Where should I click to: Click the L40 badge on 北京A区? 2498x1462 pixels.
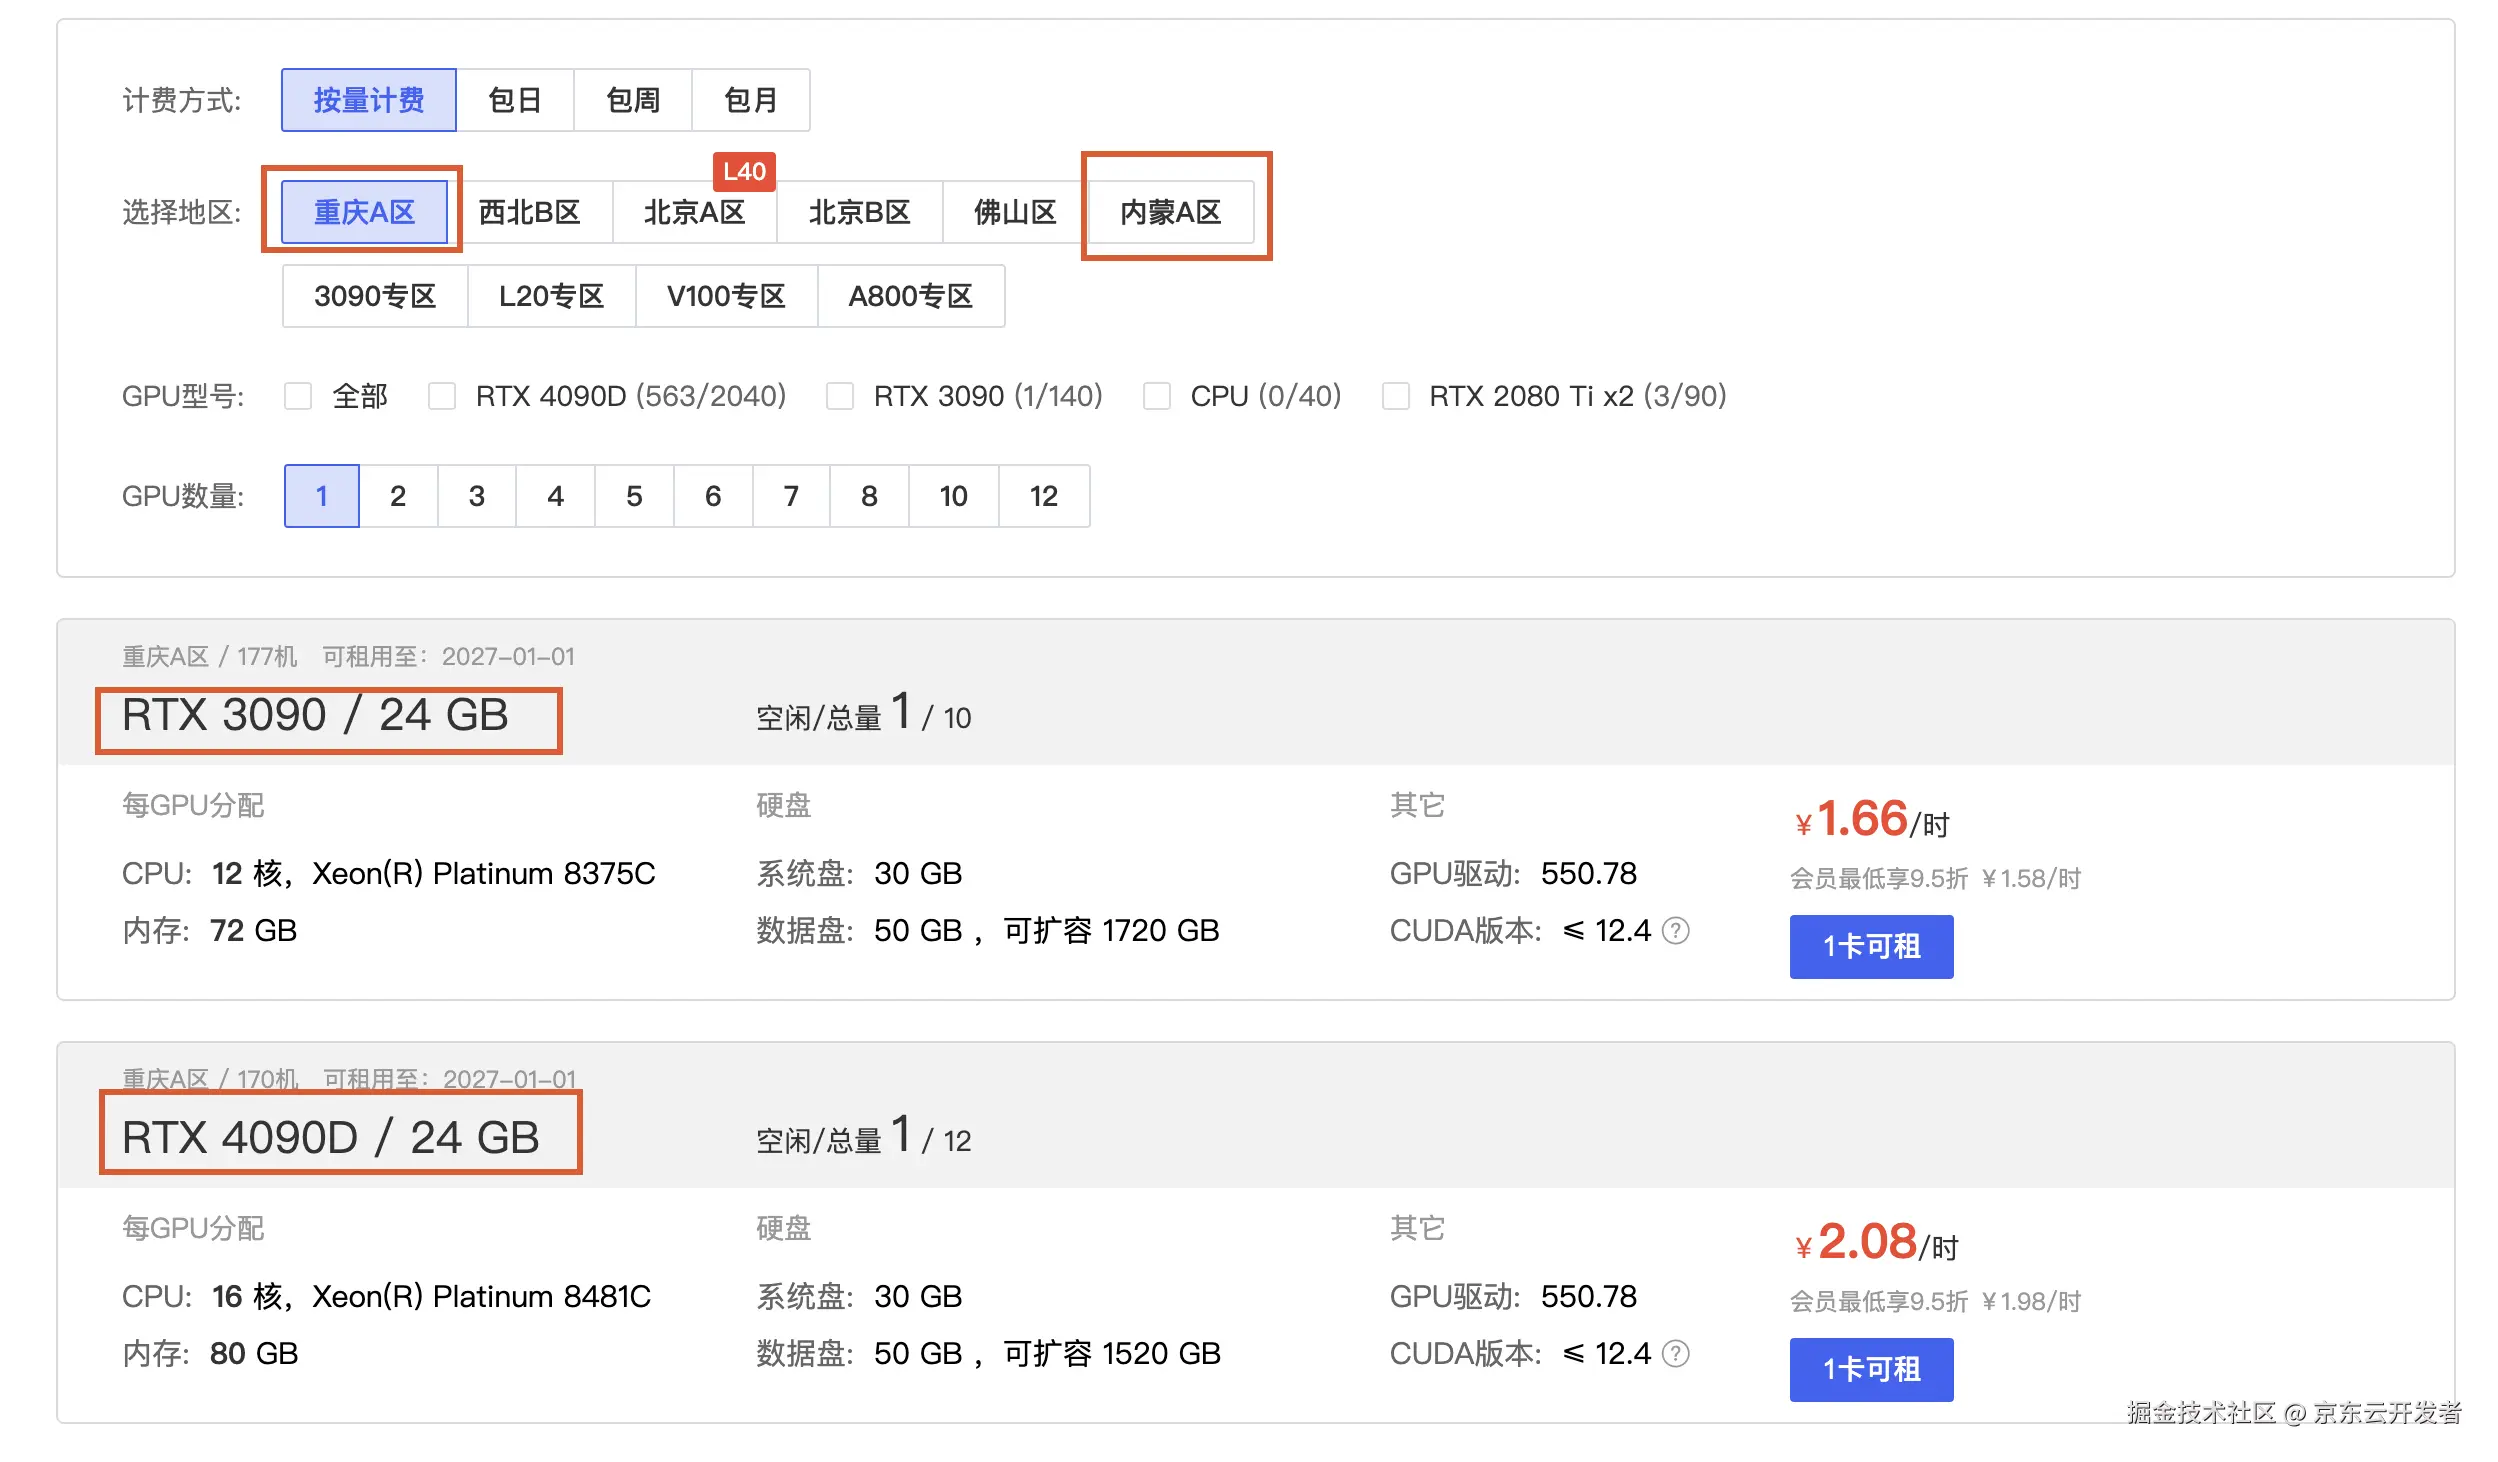point(744,171)
